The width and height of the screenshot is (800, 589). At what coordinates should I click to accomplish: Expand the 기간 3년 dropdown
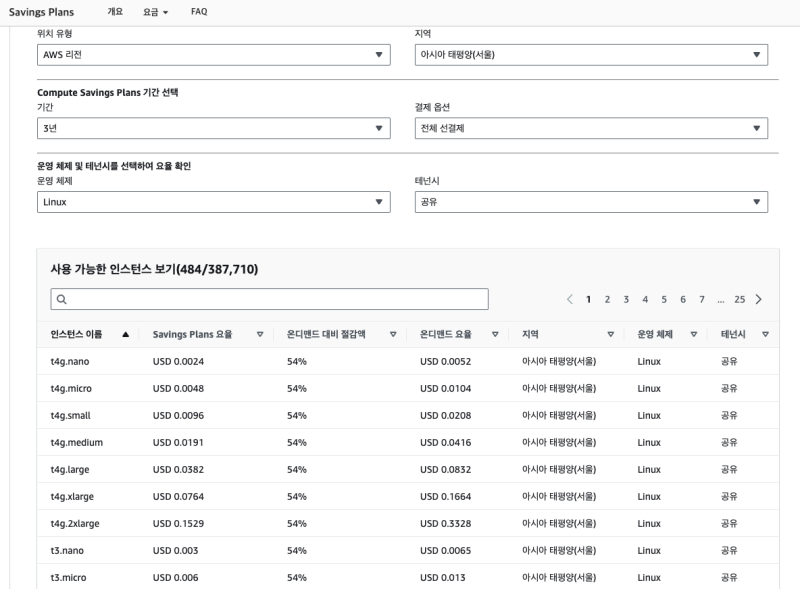click(x=213, y=128)
